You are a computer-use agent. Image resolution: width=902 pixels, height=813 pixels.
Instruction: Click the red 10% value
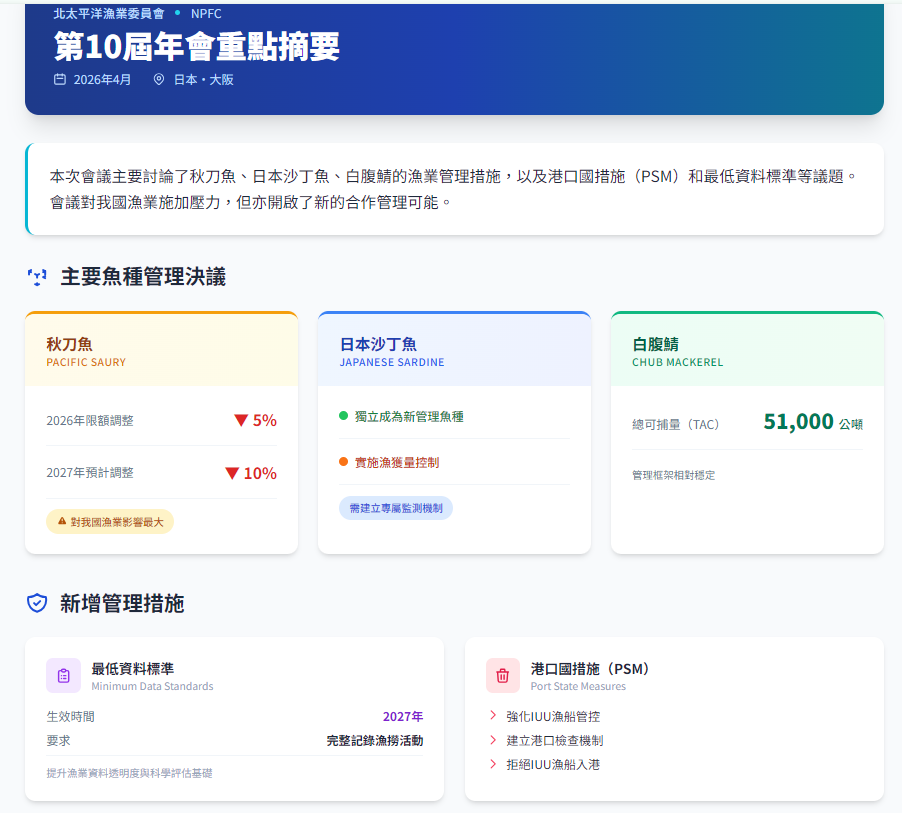260,474
